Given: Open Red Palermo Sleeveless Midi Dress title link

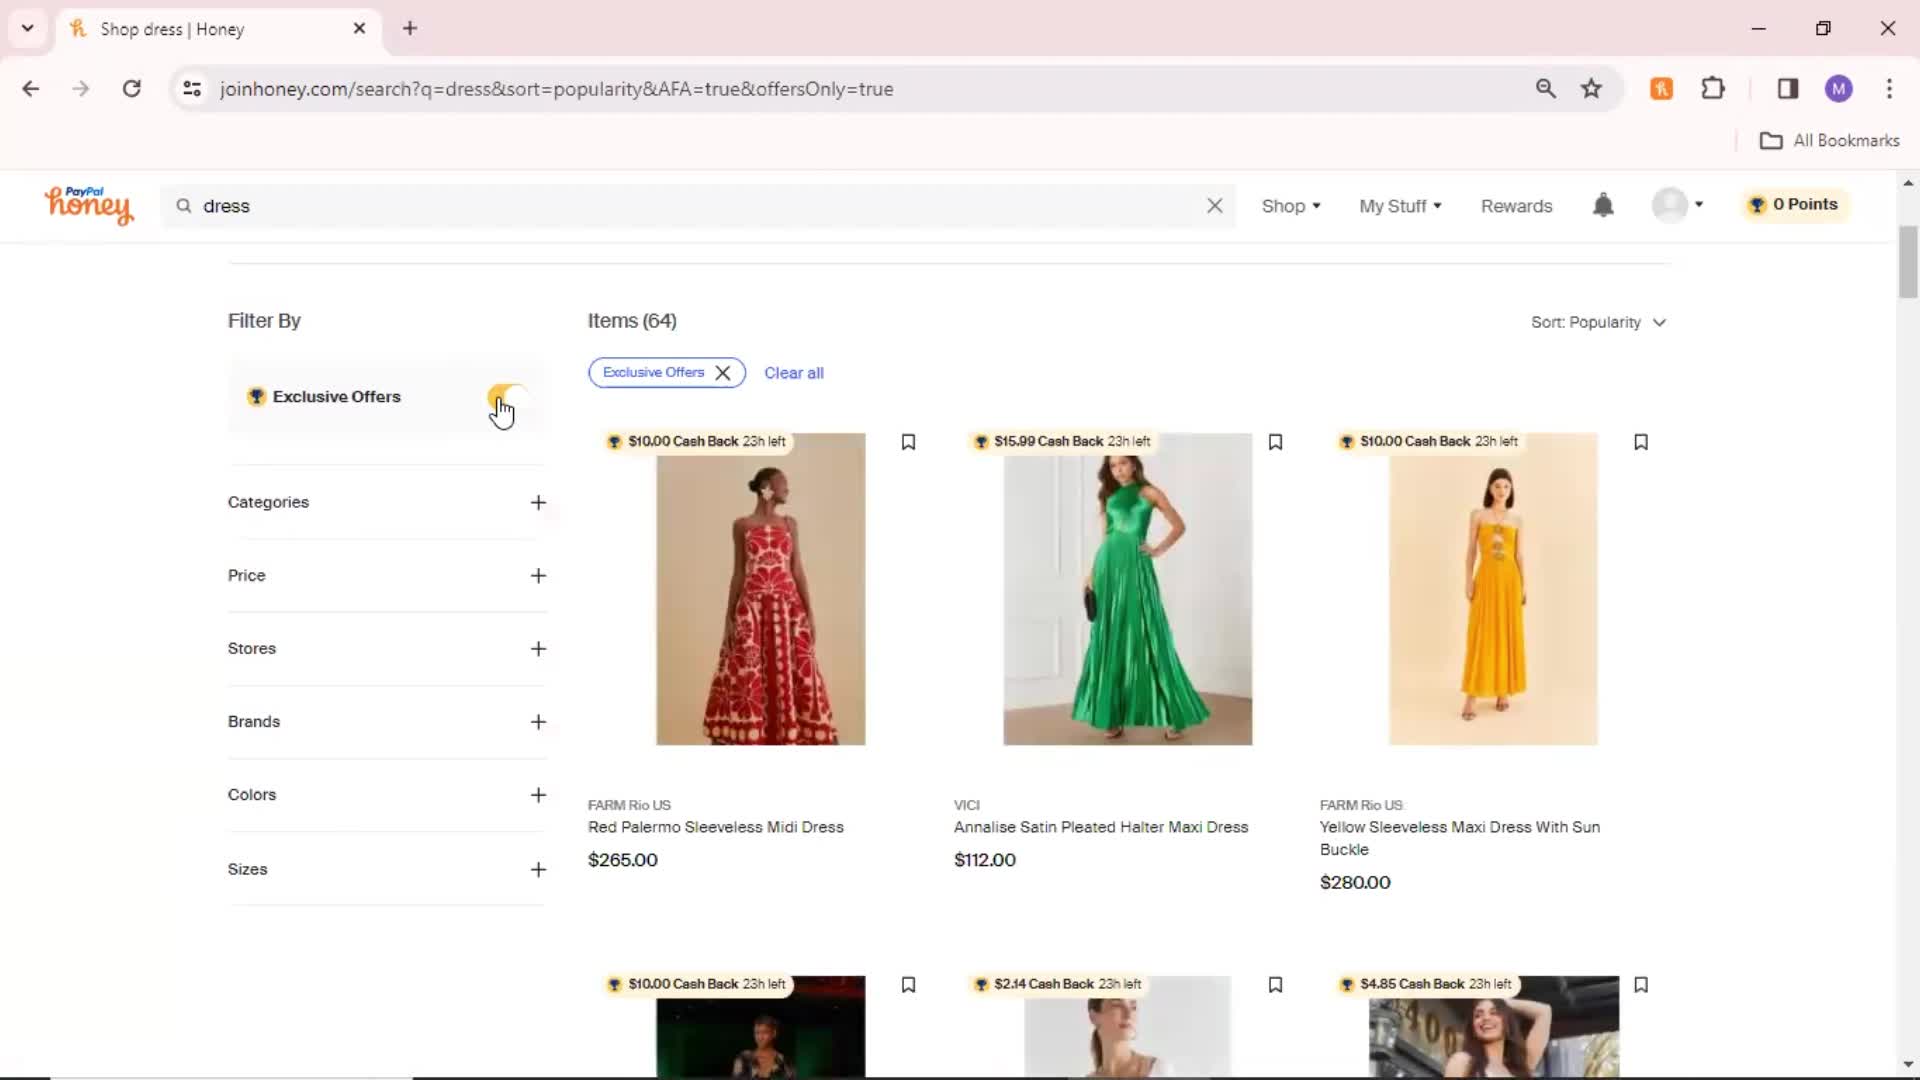Looking at the screenshot, I should pyautogui.click(x=716, y=827).
